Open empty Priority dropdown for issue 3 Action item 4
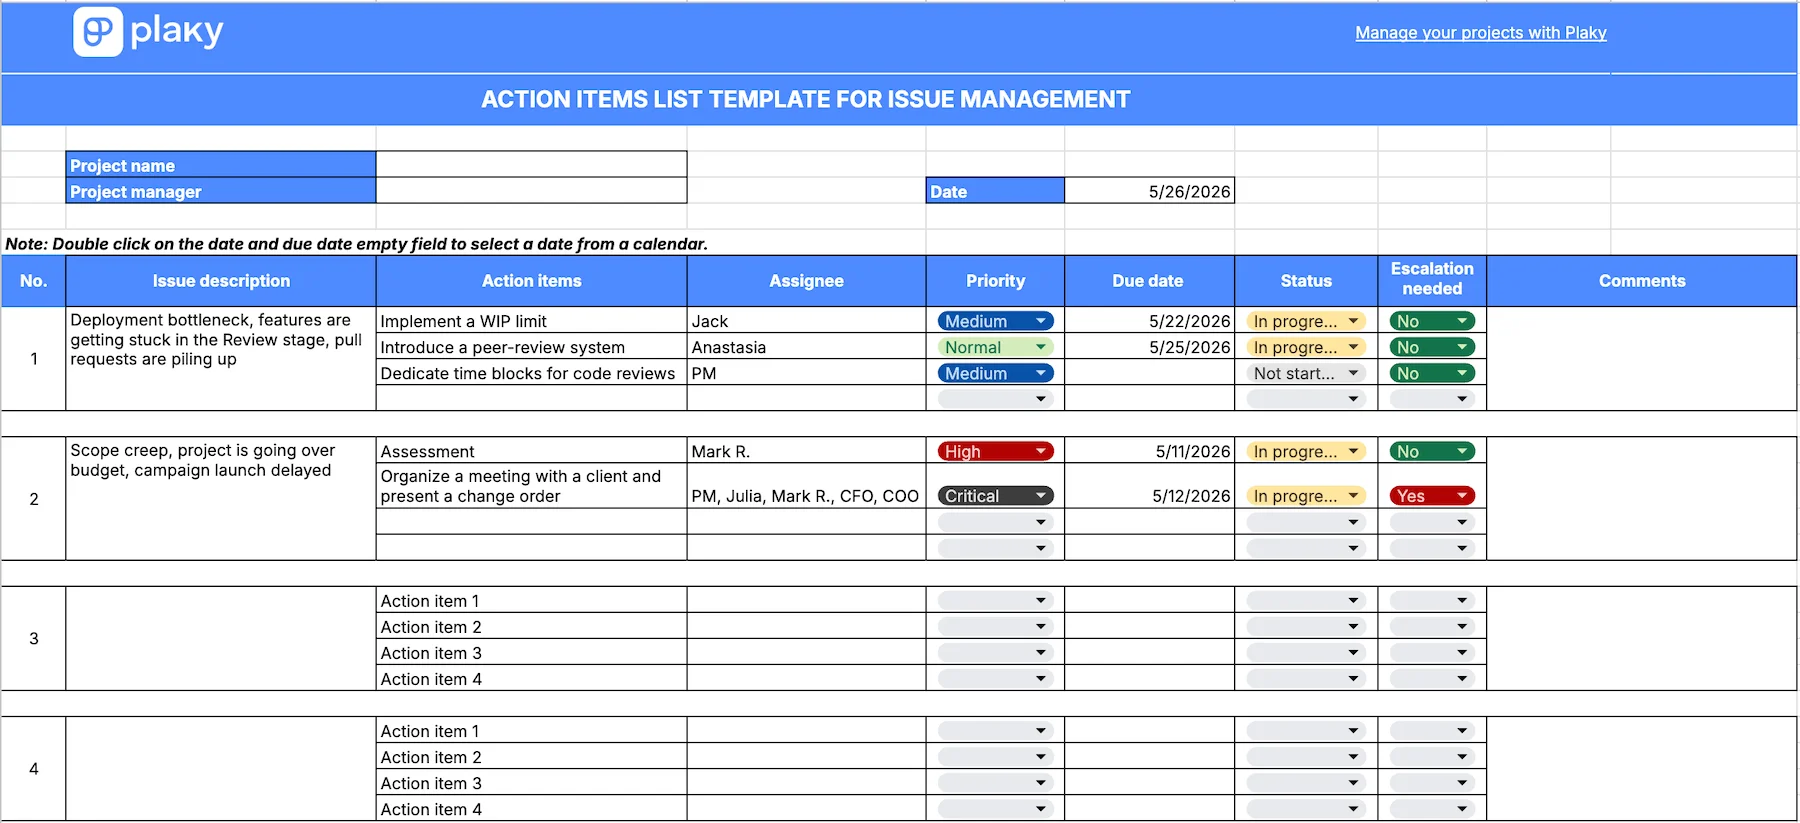The height and width of the screenshot is (823, 1800). coord(995,678)
